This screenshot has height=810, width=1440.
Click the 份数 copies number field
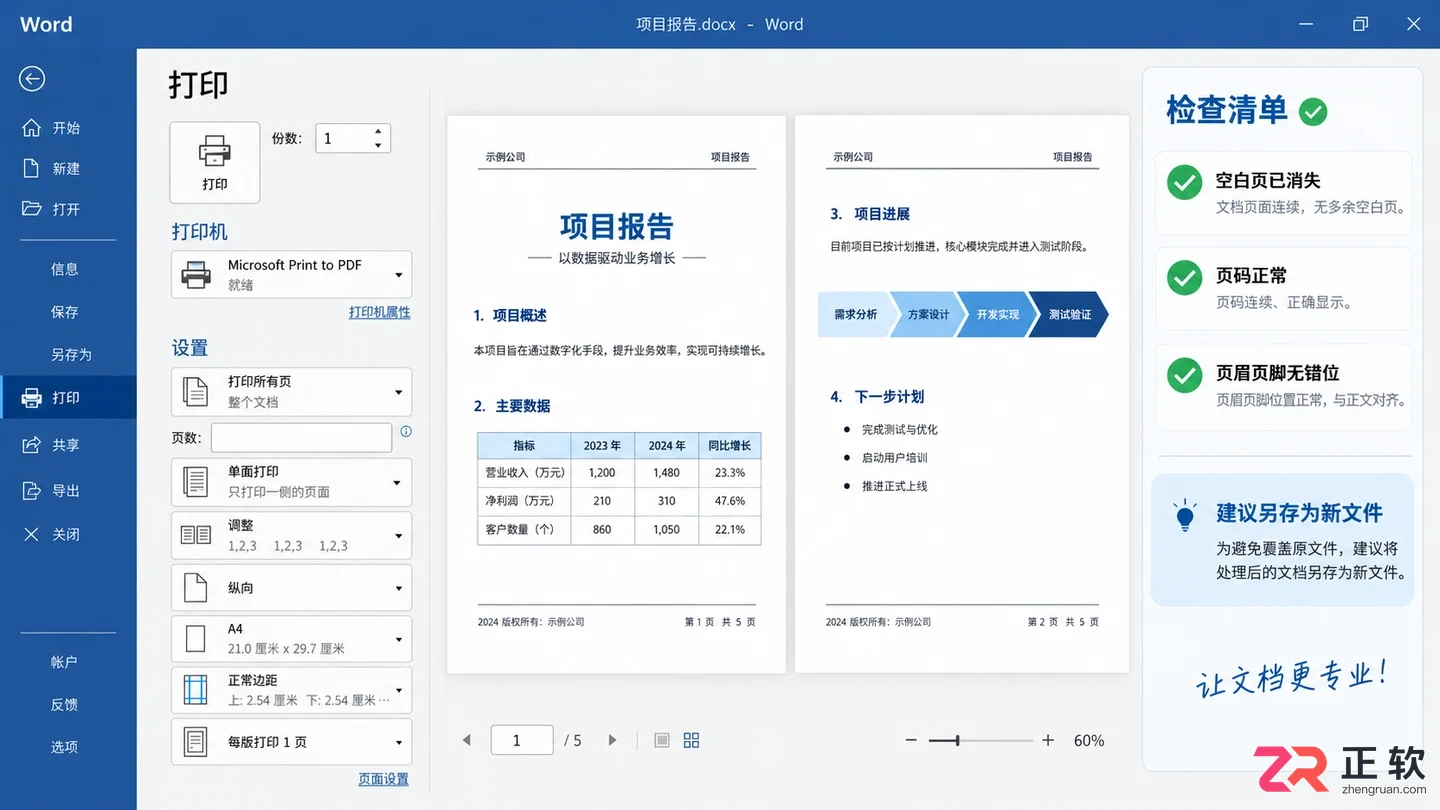pyautogui.click(x=343, y=139)
